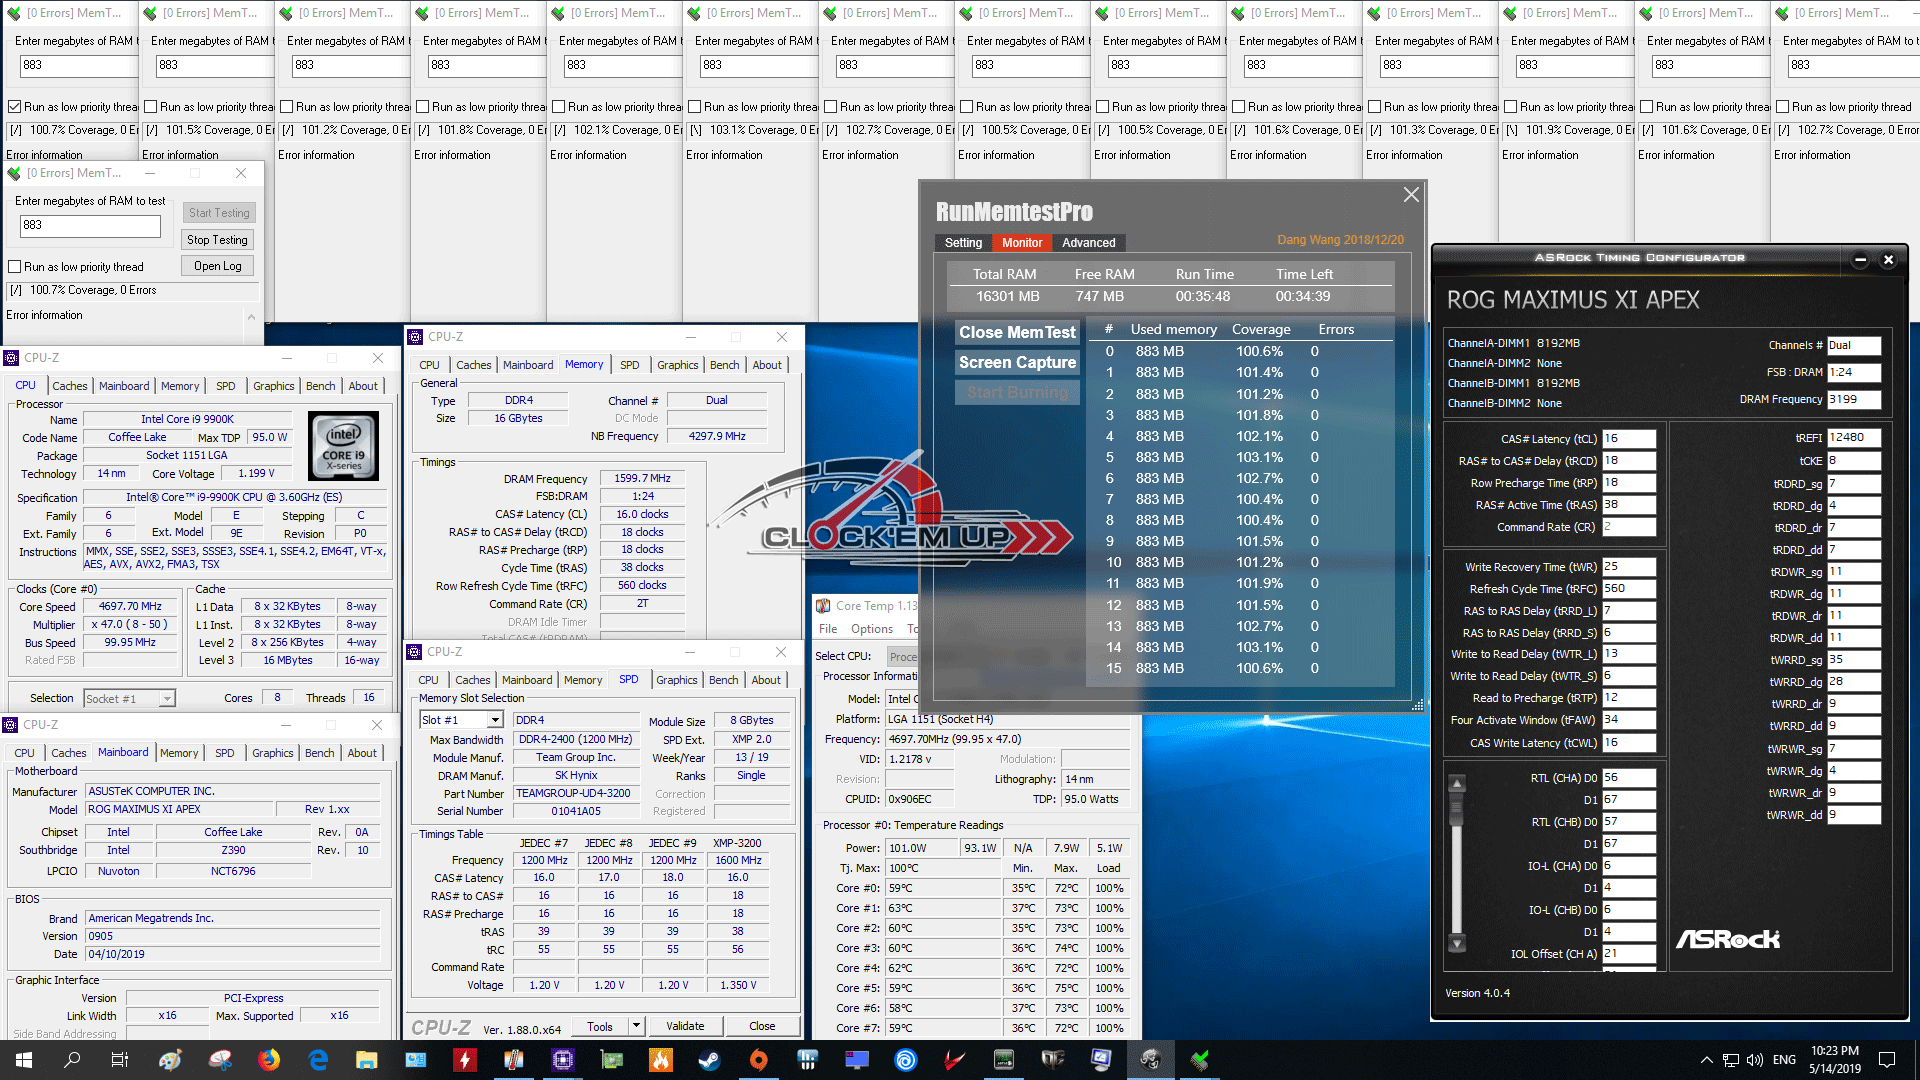Launch Steam from the taskbar
Image resolution: width=1920 pixels, height=1080 pixels.
click(x=709, y=1060)
